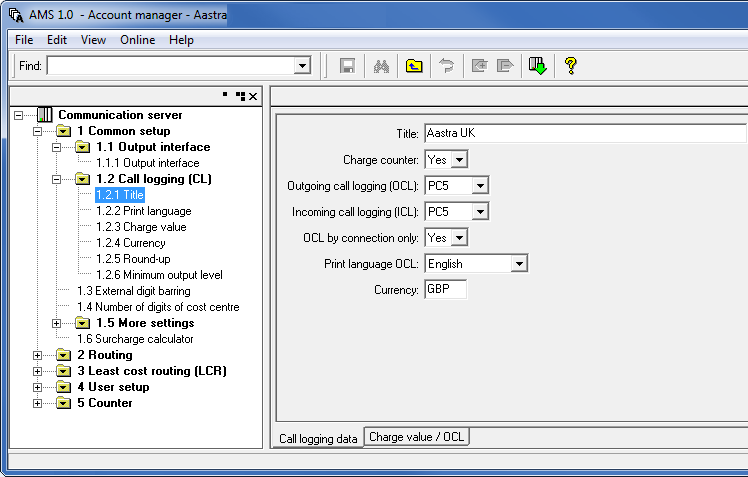The image size is (748, 477).
Task: Click the Undo arrow icon
Action: pos(446,66)
